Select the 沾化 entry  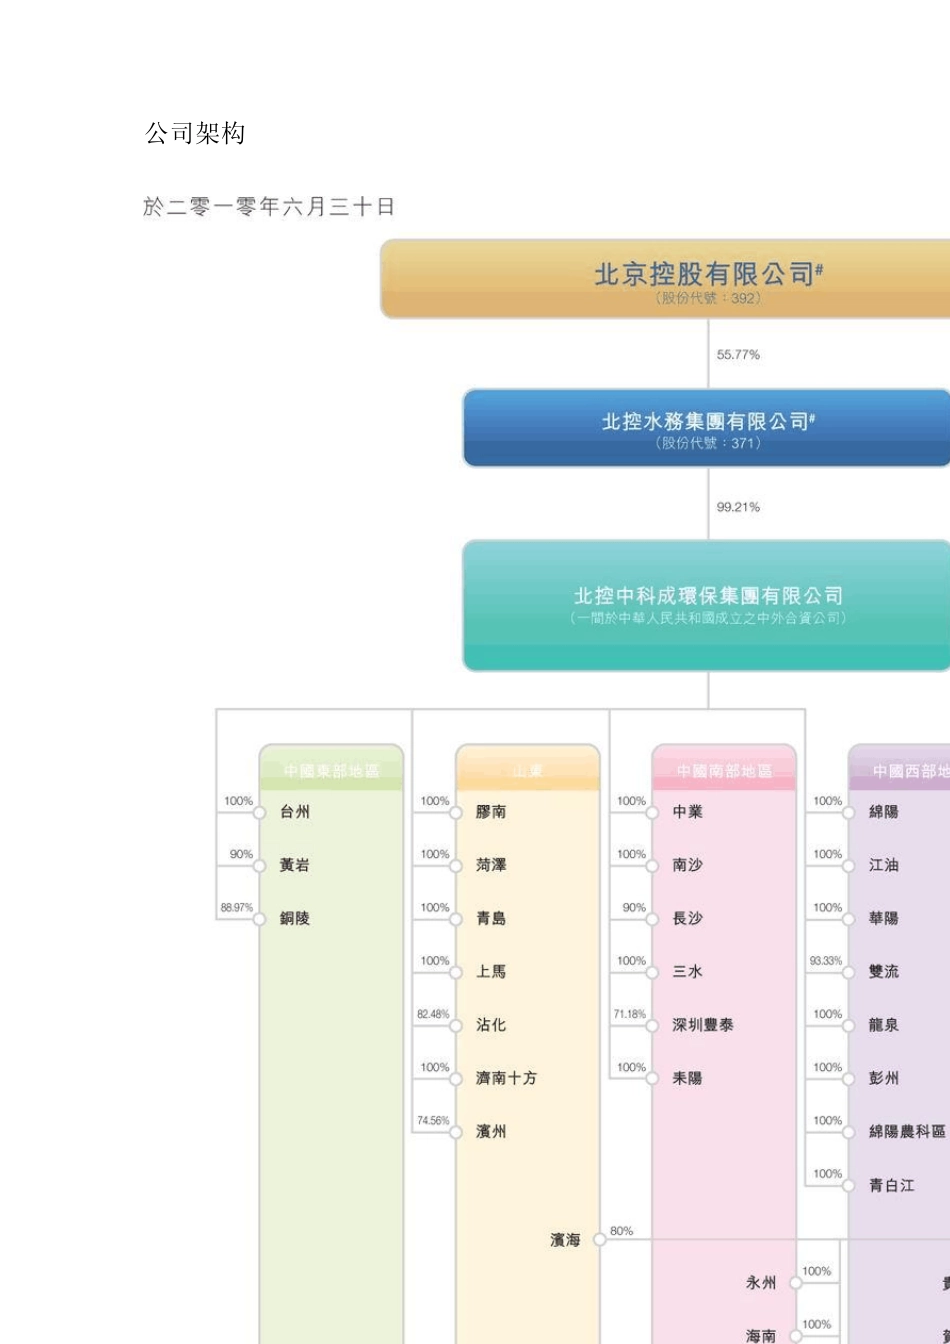[x=491, y=1025]
